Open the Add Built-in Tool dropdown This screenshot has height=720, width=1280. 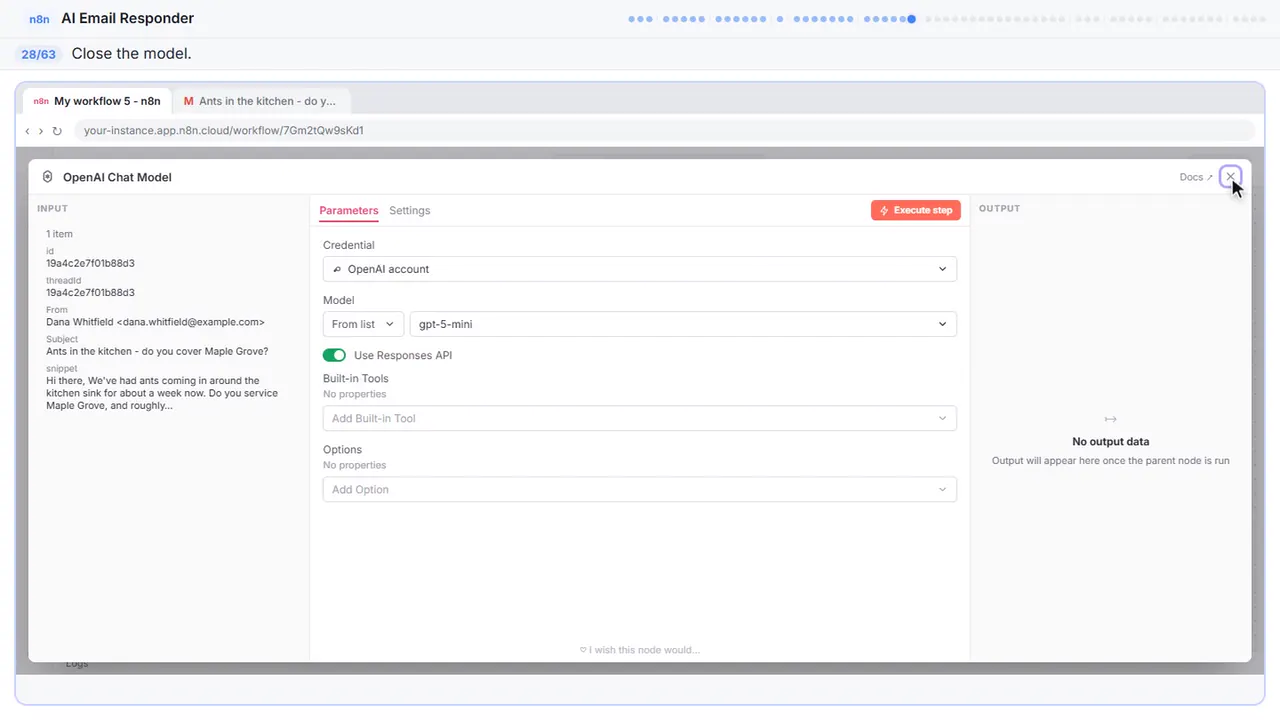click(x=640, y=418)
